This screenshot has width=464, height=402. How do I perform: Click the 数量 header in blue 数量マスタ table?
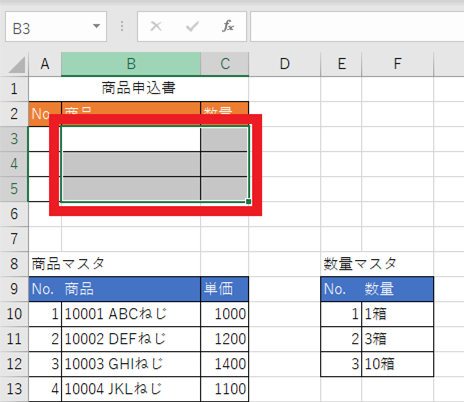click(397, 289)
